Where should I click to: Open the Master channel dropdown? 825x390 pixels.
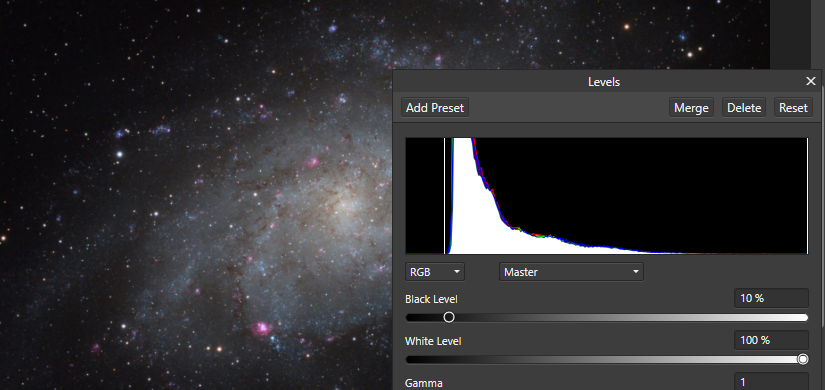tap(571, 272)
